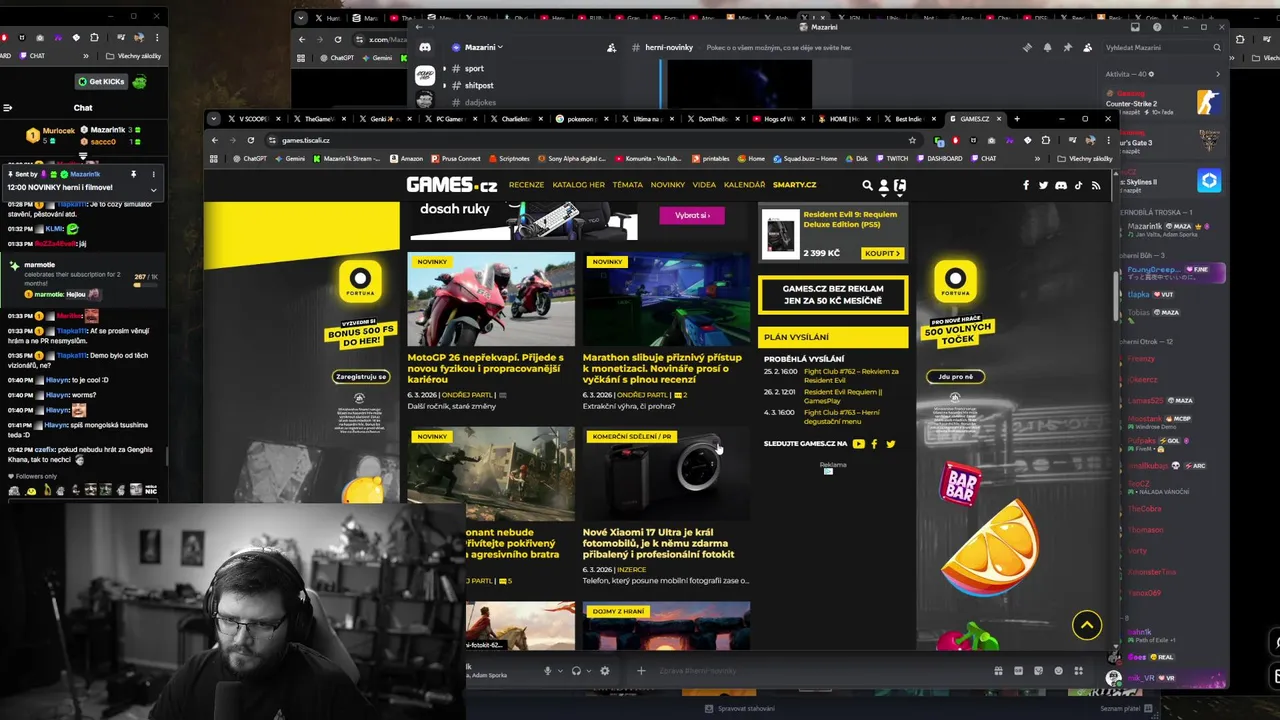Open Fight Club #762 stream link

point(851,375)
